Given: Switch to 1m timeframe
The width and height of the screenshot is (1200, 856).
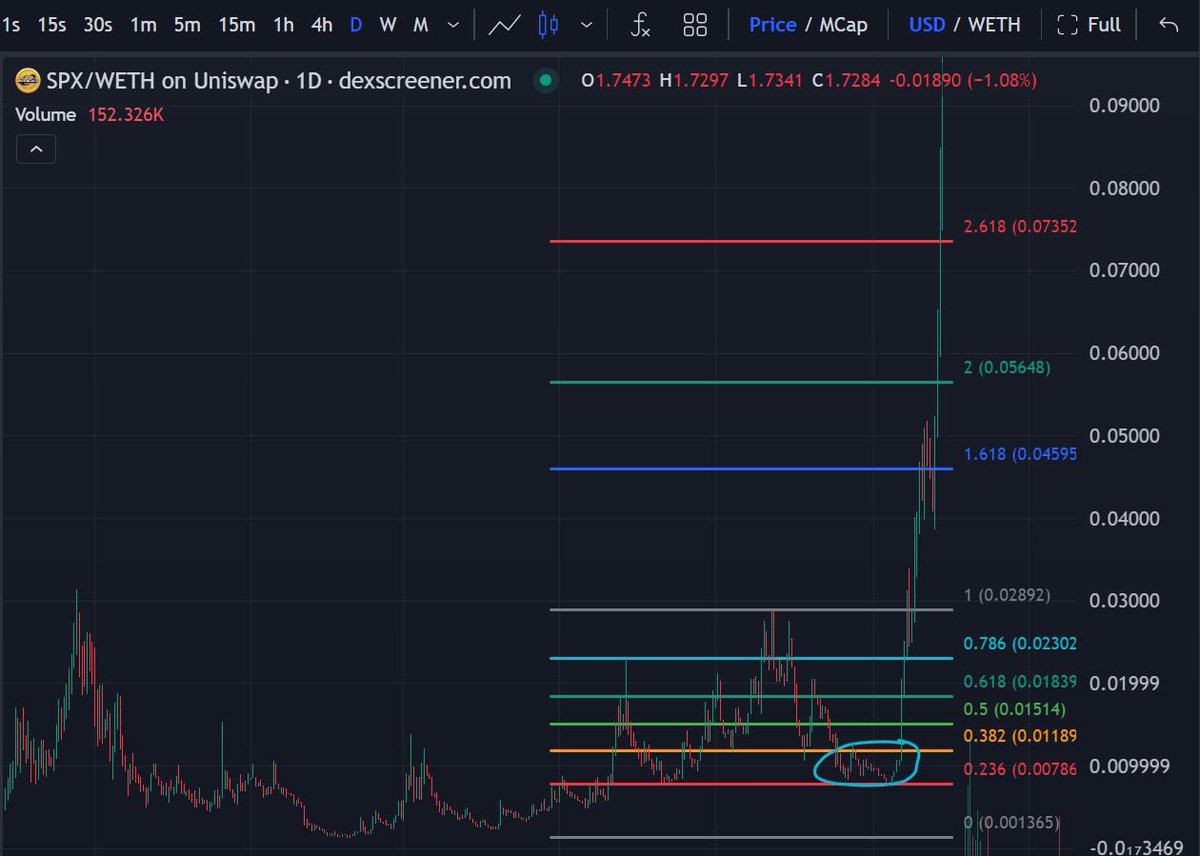Looking at the screenshot, I should [143, 24].
